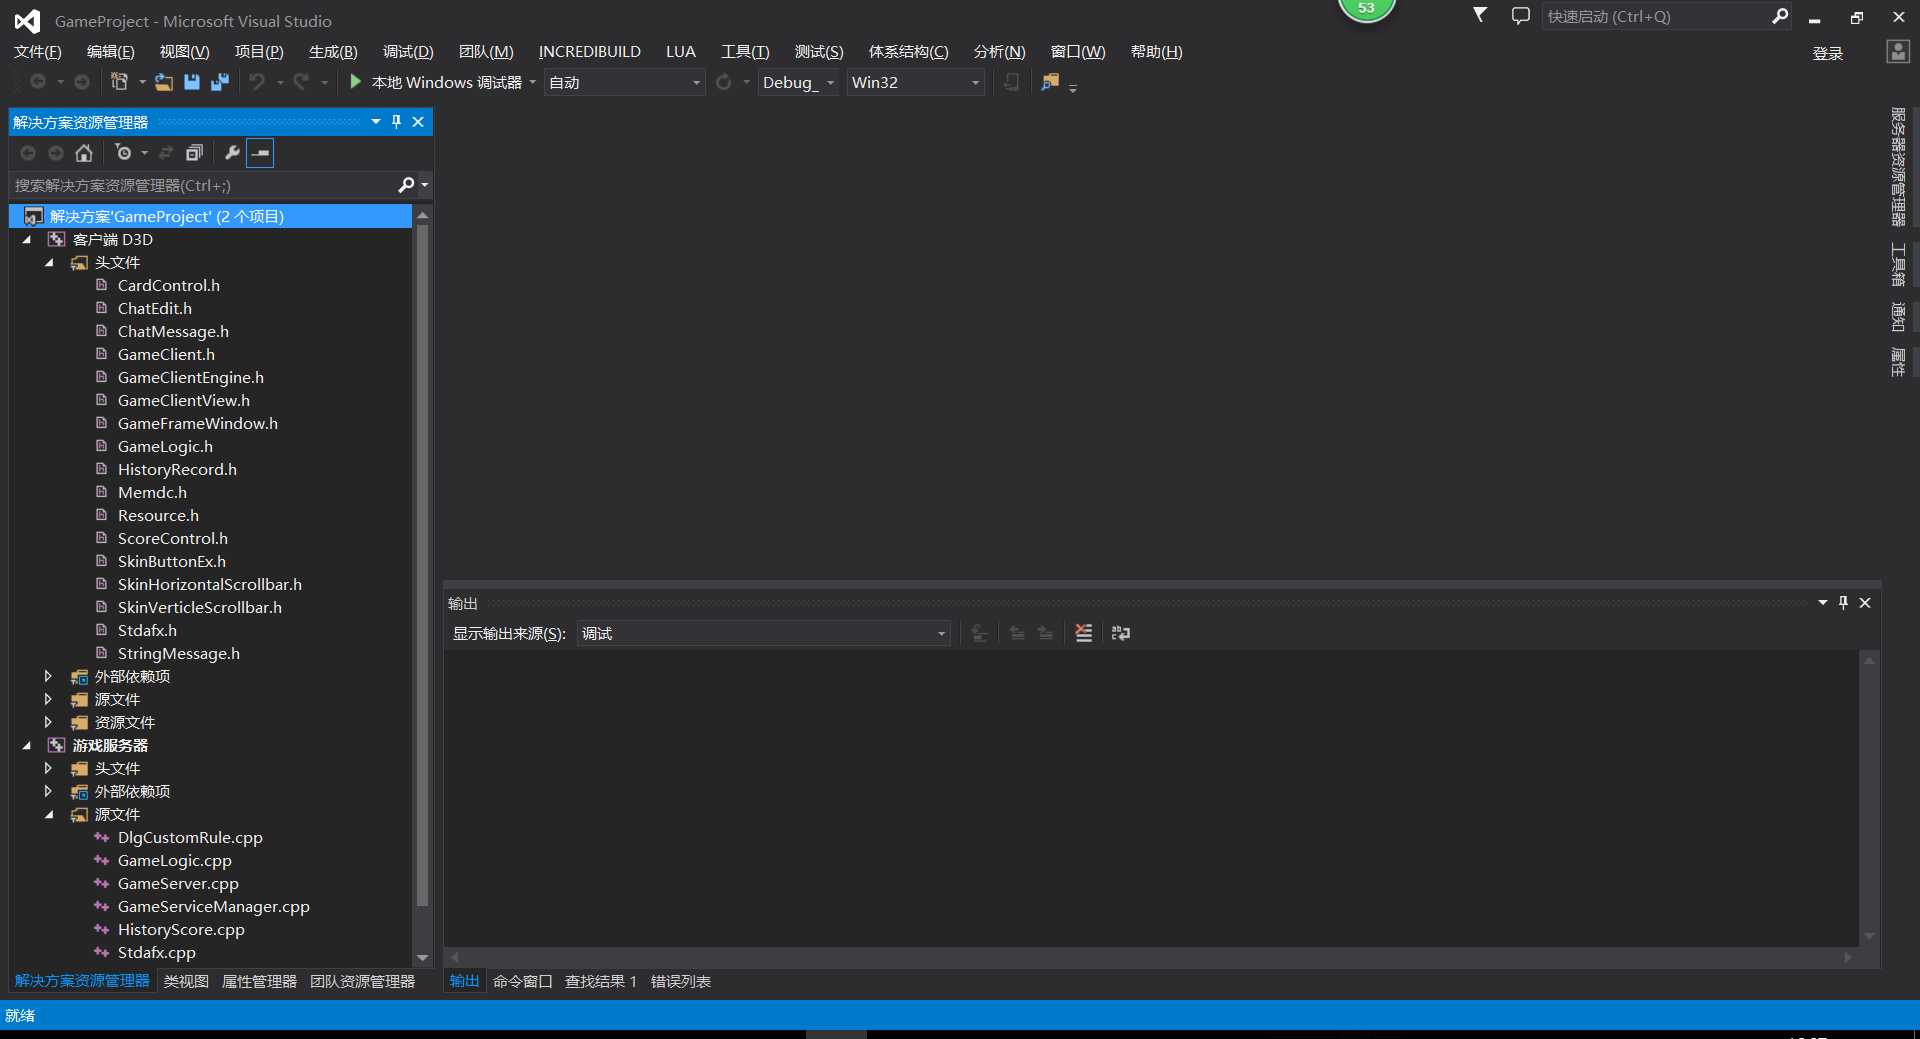Open the 服务器资源管理器 side tab
Image resolution: width=1920 pixels, height=1039 pixels.
[1897, 167]
